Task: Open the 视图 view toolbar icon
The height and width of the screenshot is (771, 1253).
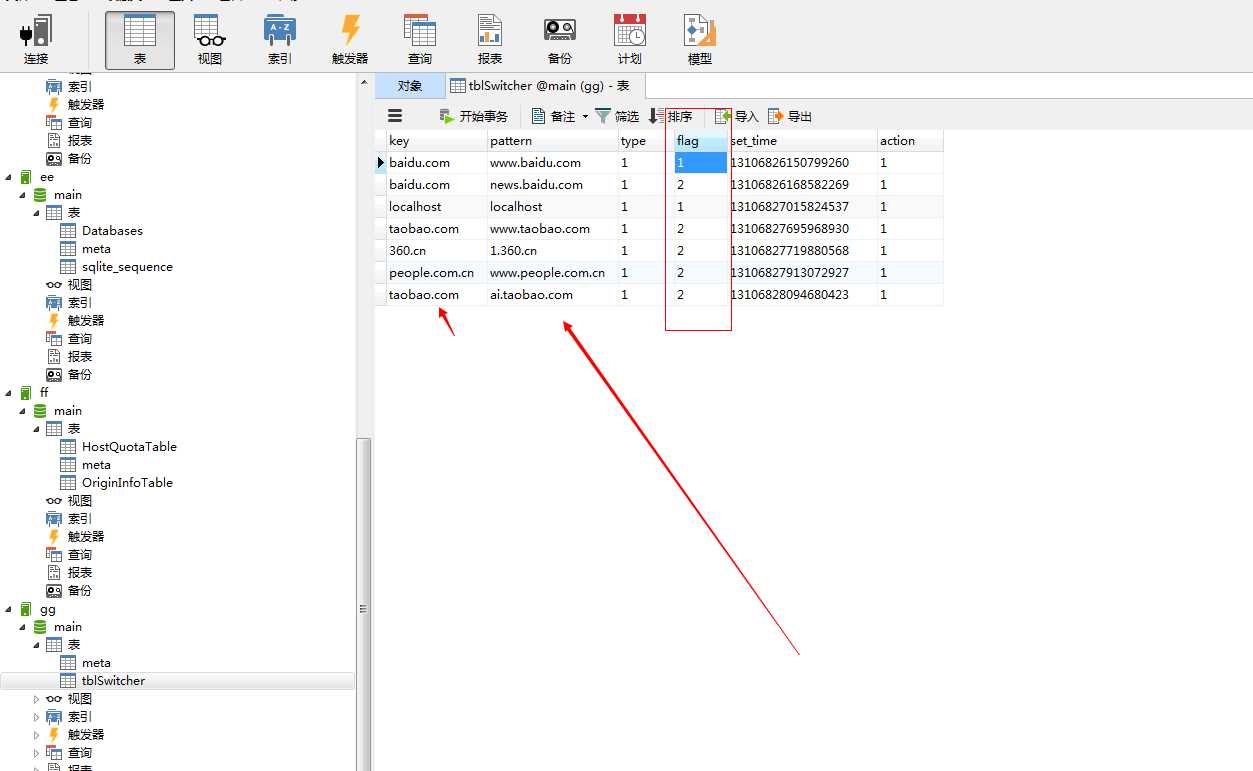Action: coord(210,41)
